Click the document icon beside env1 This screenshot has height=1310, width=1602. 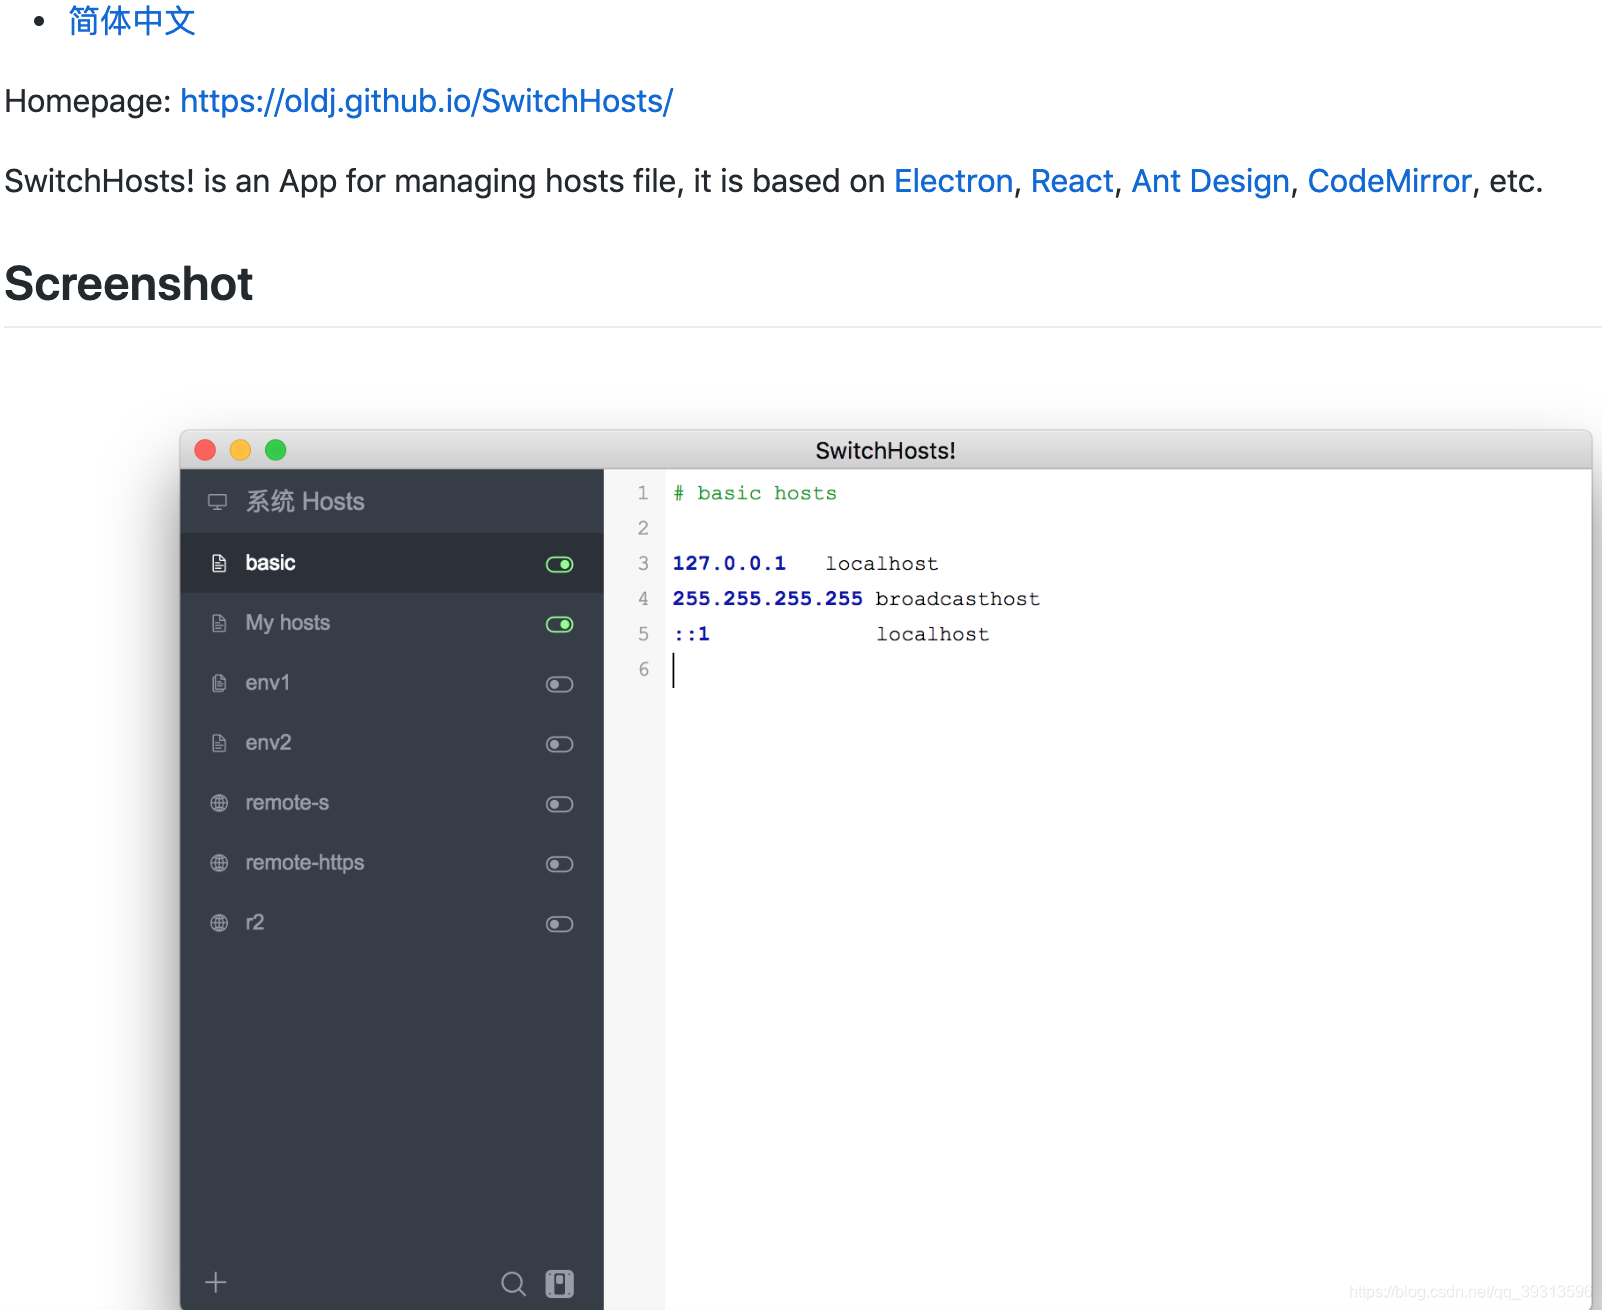click(219, 684)
